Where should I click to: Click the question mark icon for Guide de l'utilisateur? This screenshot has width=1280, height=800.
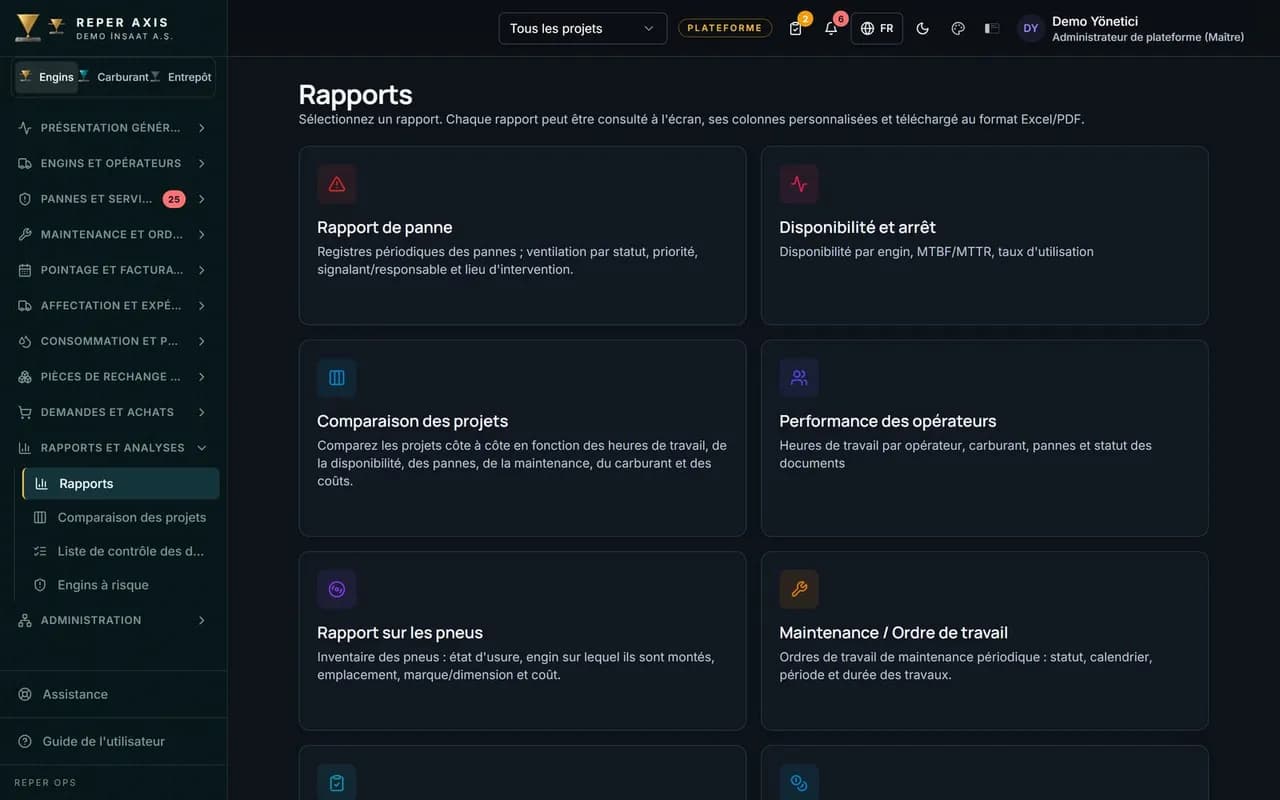pyautogui.click(x=25, y=741)
